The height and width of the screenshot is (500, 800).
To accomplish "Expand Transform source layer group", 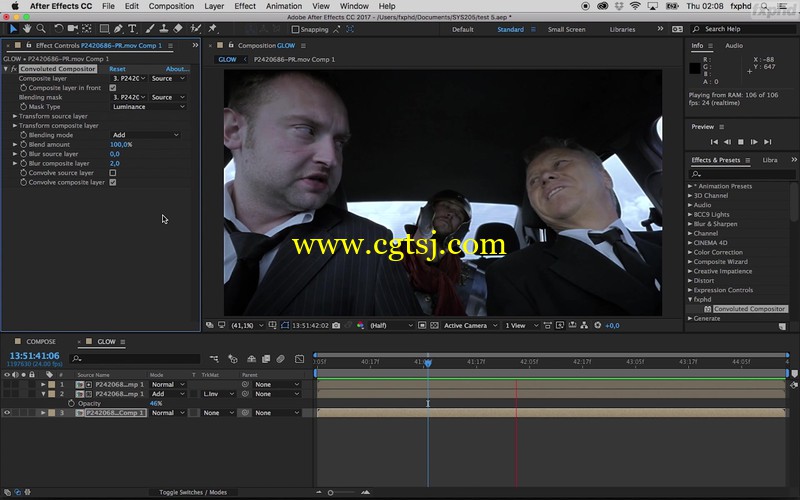I will click(x=15, y=116).
